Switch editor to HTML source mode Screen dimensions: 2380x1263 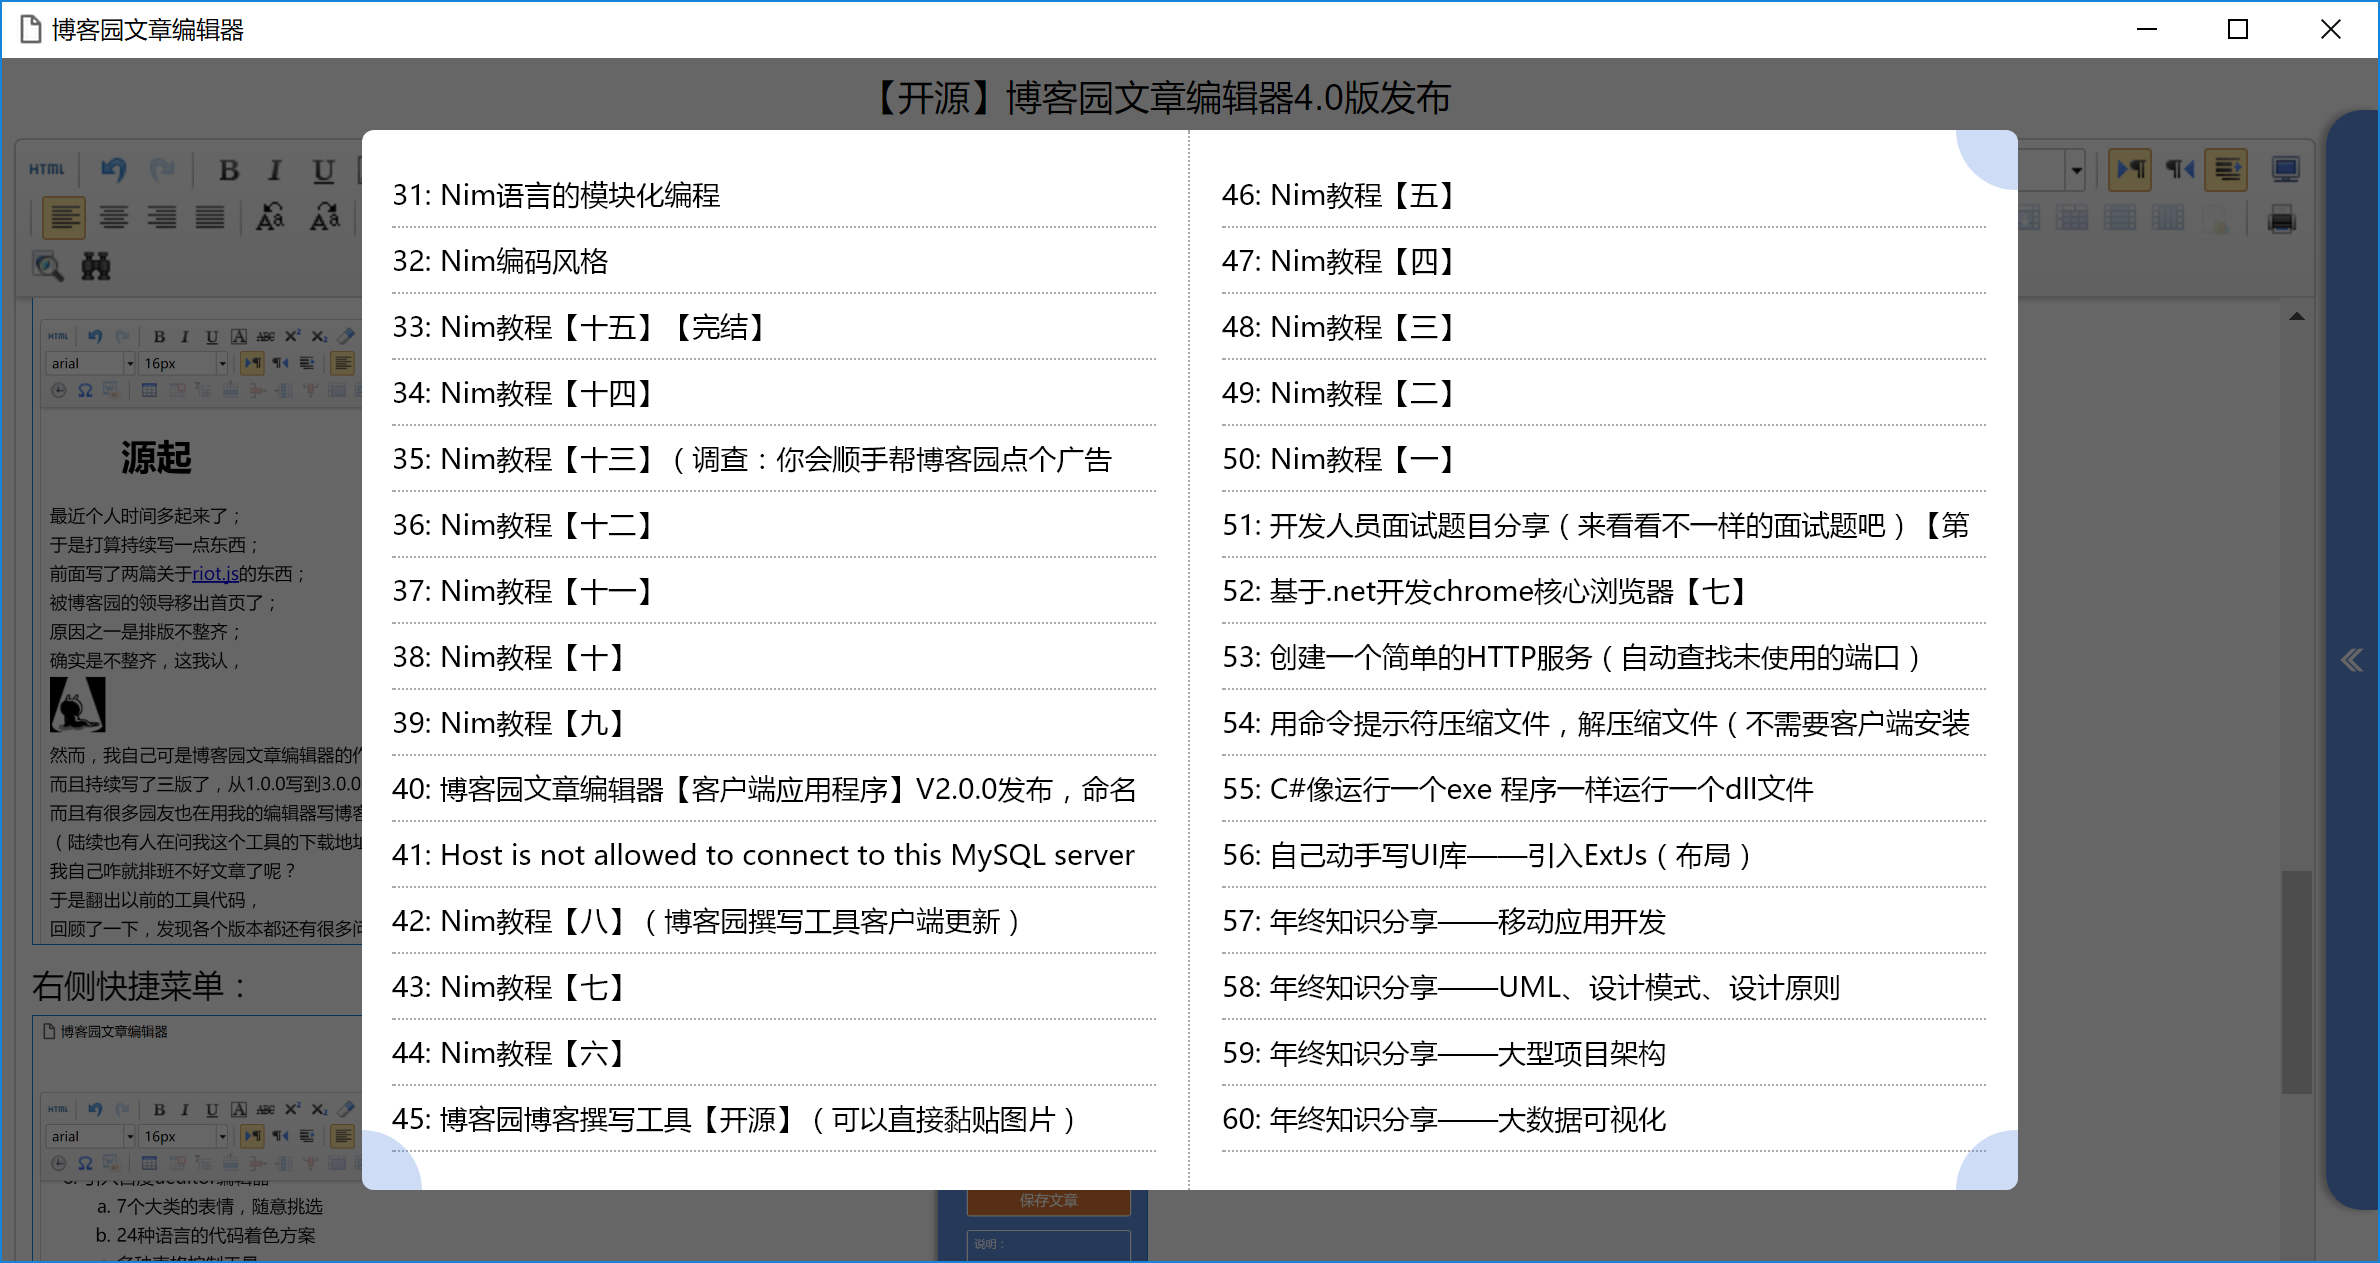tap(46, 170)
